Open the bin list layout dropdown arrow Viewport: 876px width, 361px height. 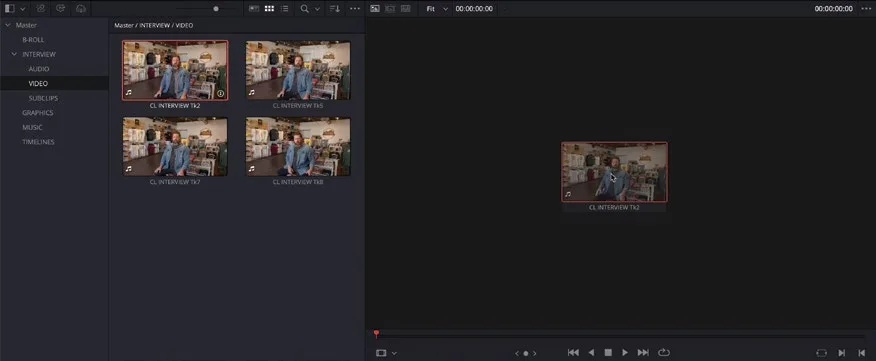point(23,9)
